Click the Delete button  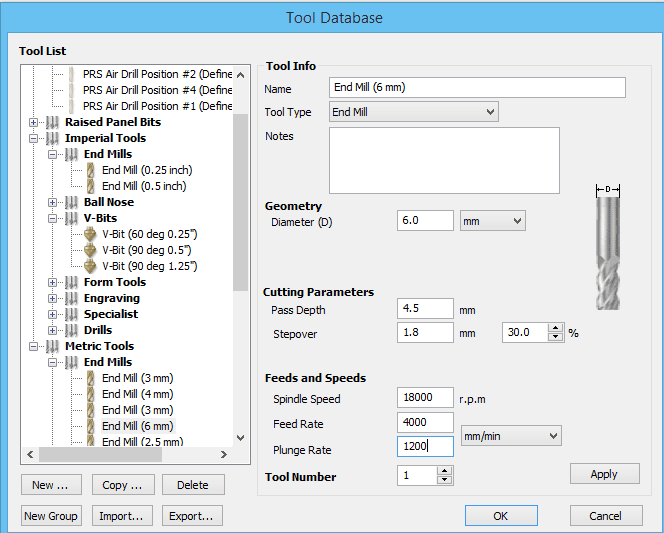click(x=193, y=485)
